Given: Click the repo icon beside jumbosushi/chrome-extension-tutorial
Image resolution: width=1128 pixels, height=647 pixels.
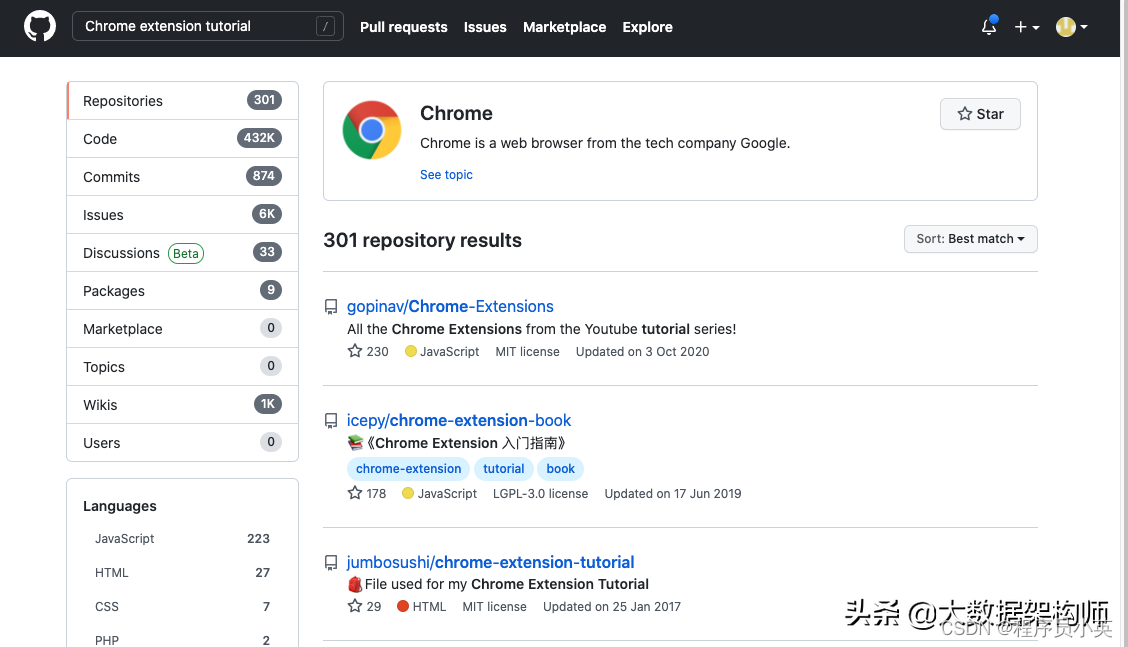Looking at the screenshot, I should click(331, 563).
